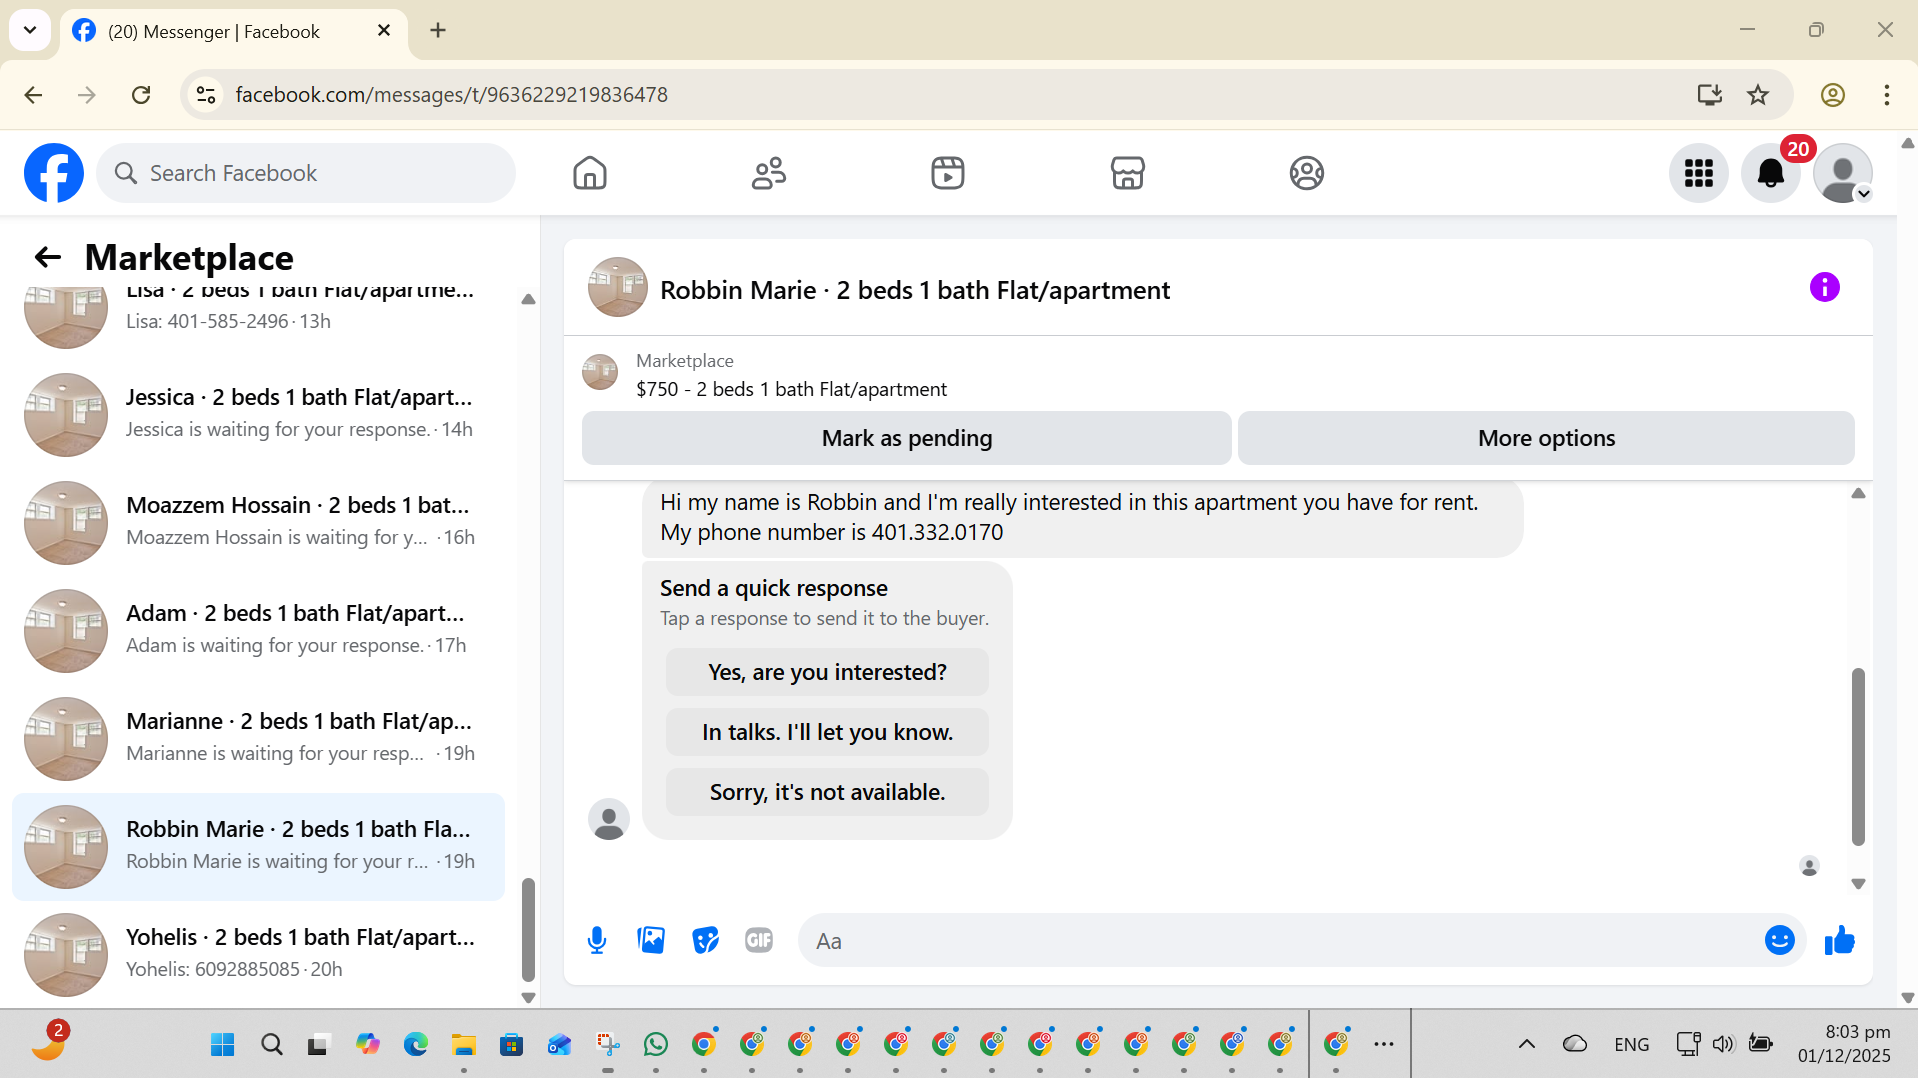Open Adam conversation thread

258,630
